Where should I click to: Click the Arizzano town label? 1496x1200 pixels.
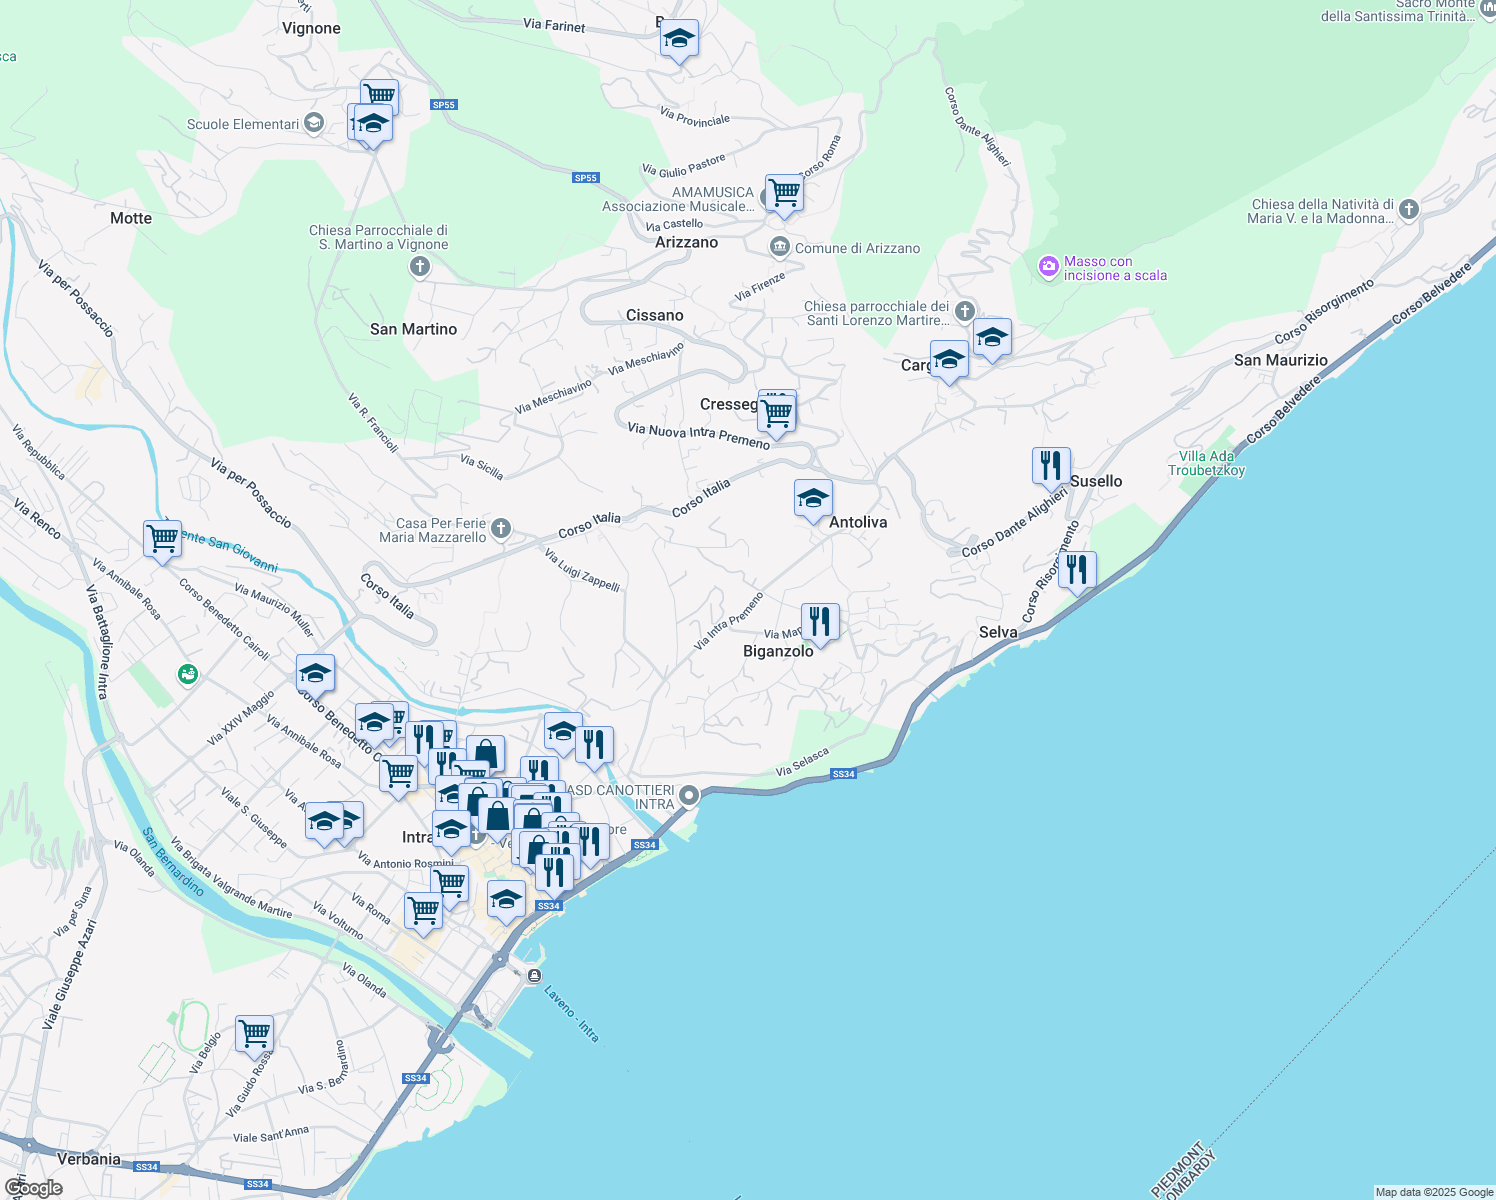pos(687,242)
